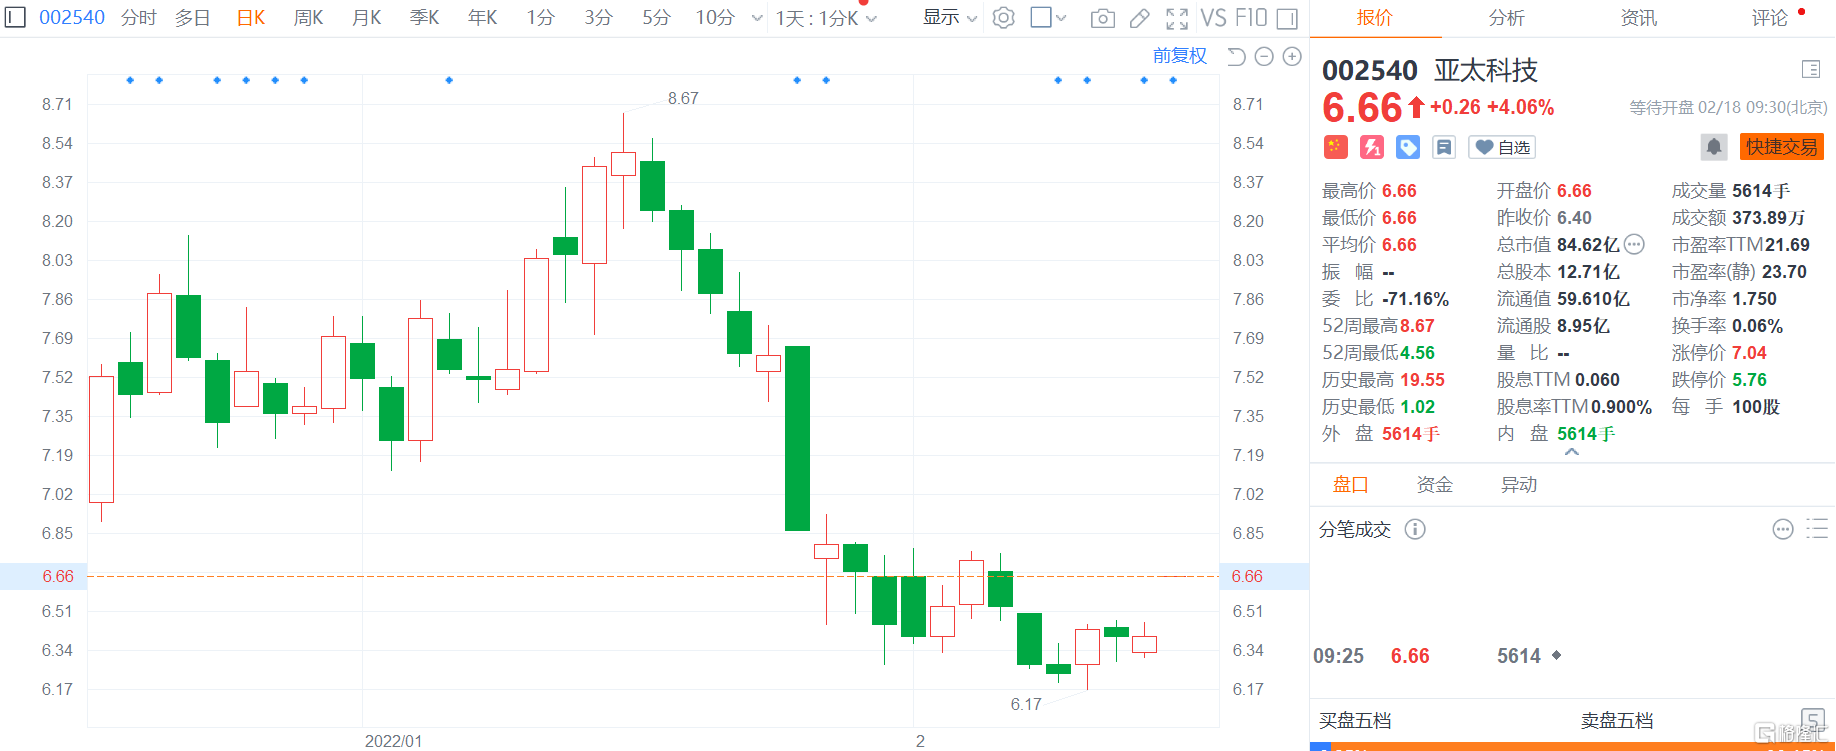Reset chart view with undo arrow
This screenshot has height=751, width=1836.
click(1236, 57)
